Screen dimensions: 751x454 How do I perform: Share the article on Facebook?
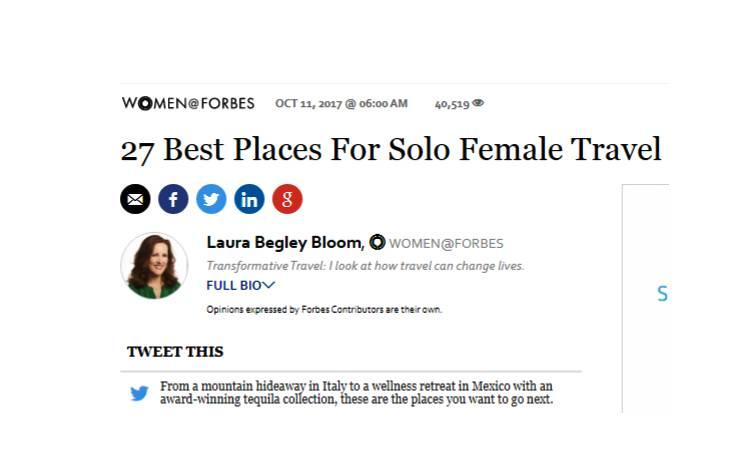[173, 199]
